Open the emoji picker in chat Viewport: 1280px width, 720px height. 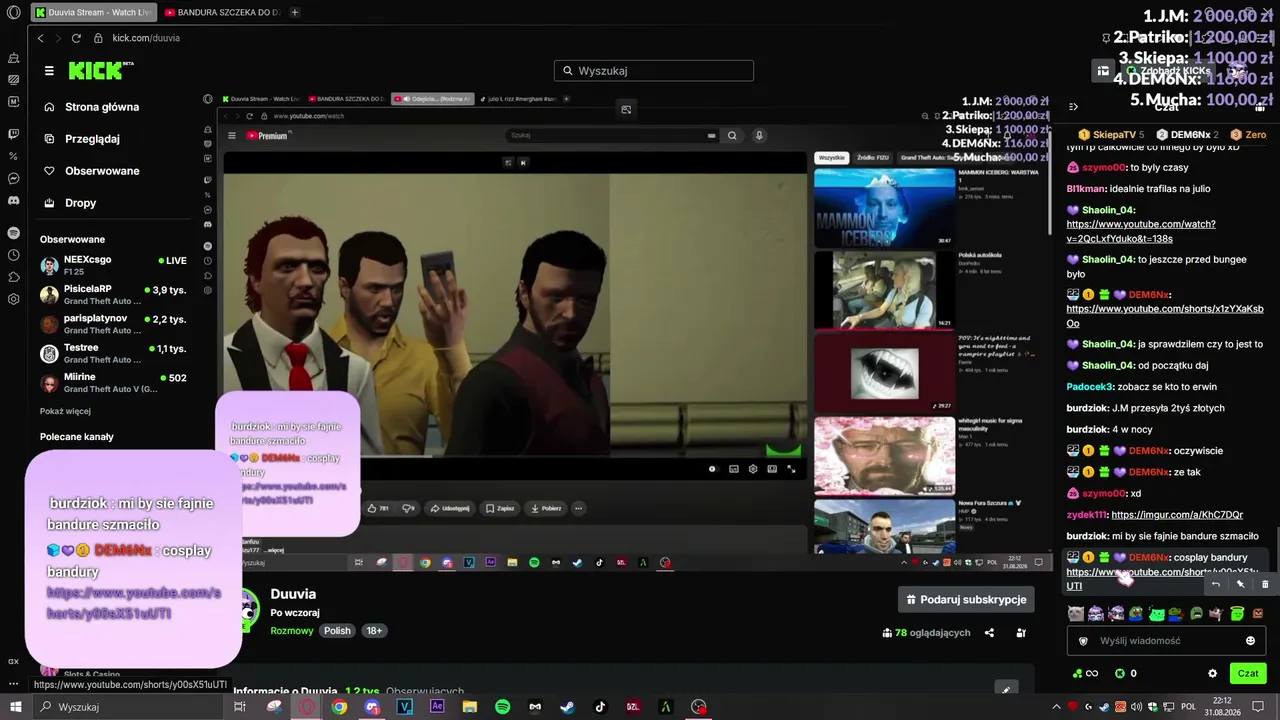click(x=1250, y=641)
